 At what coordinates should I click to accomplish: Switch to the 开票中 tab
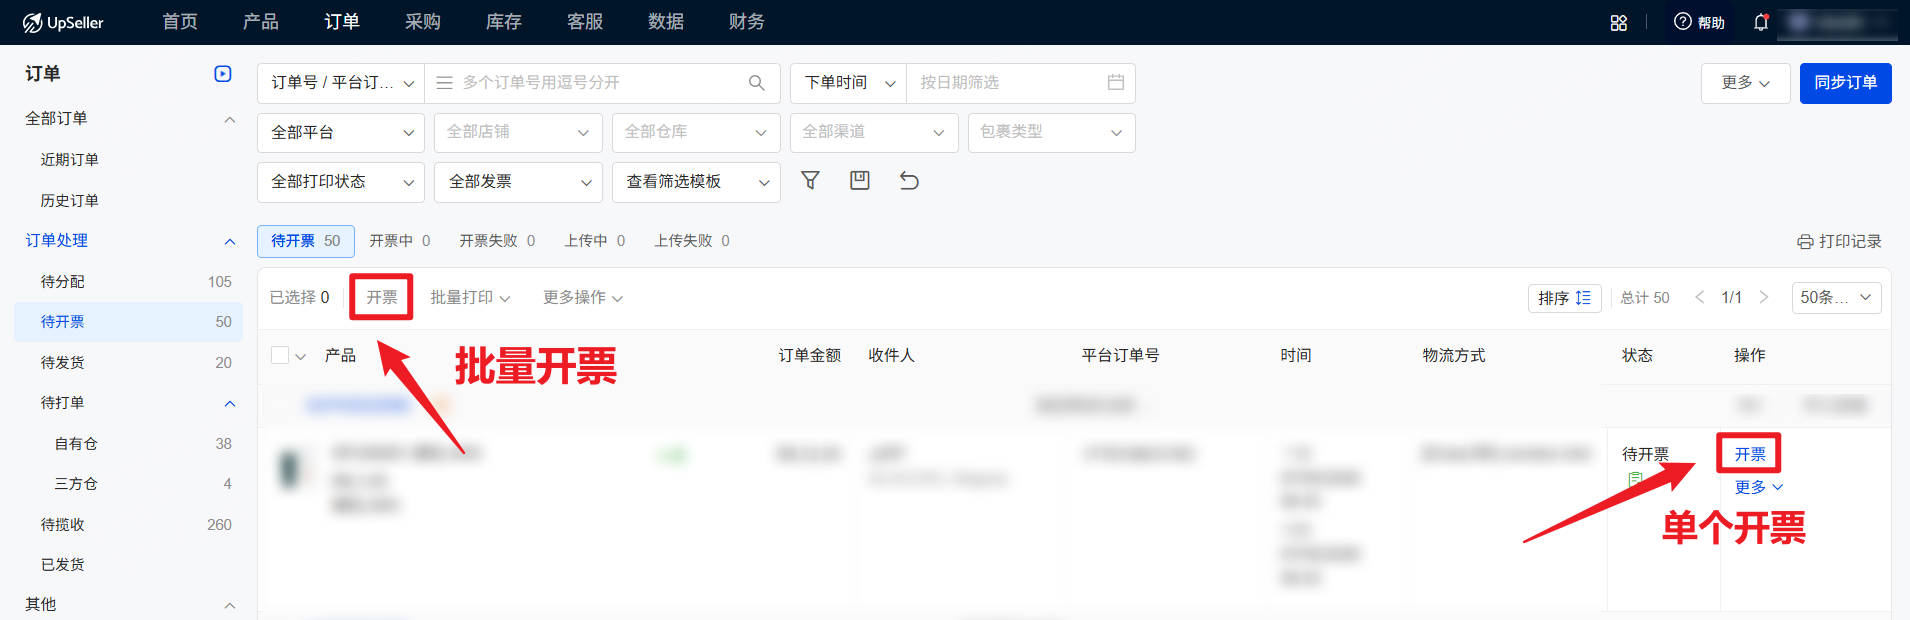coord(400,241)
